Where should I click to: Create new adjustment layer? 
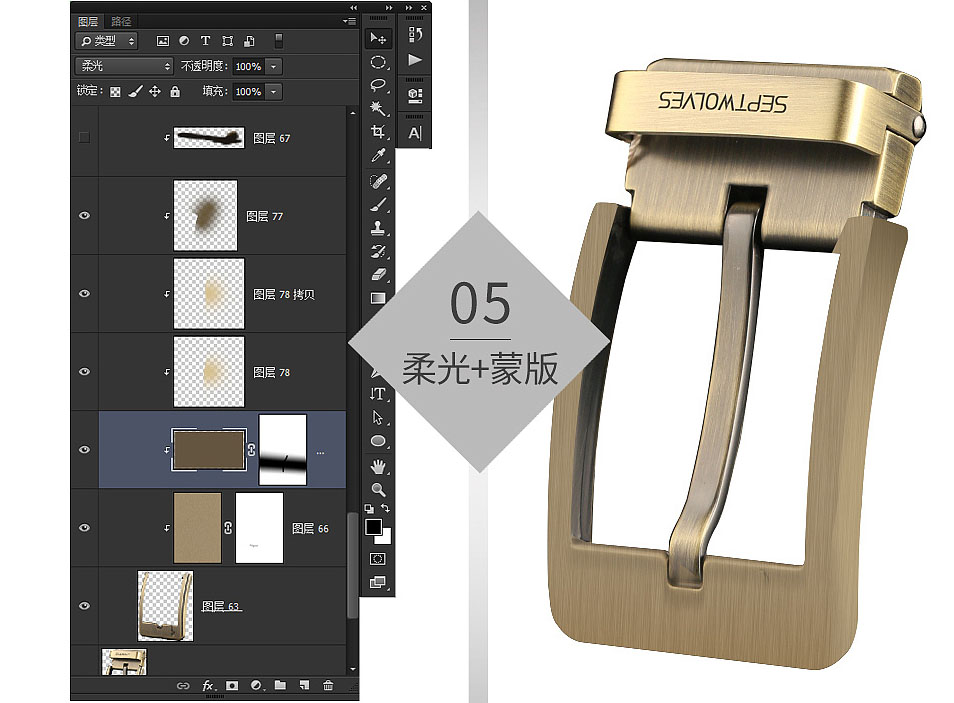pyautogui.click(x=256, y=685)
